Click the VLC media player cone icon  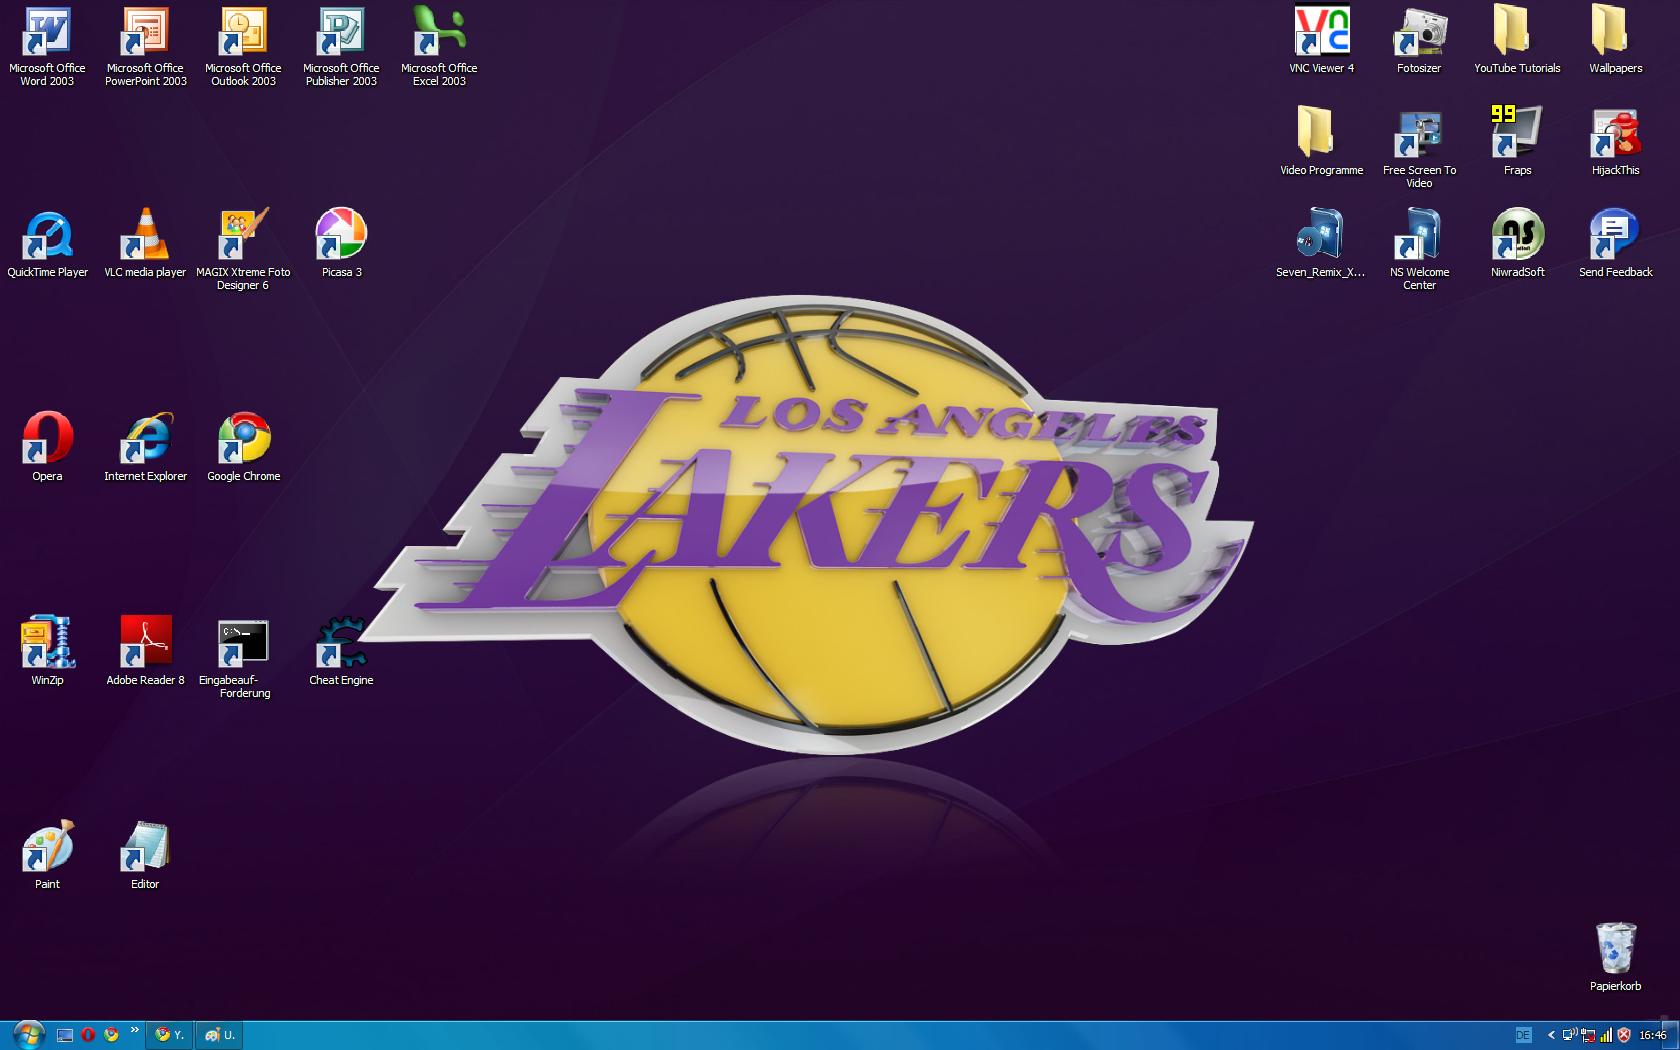145,244
